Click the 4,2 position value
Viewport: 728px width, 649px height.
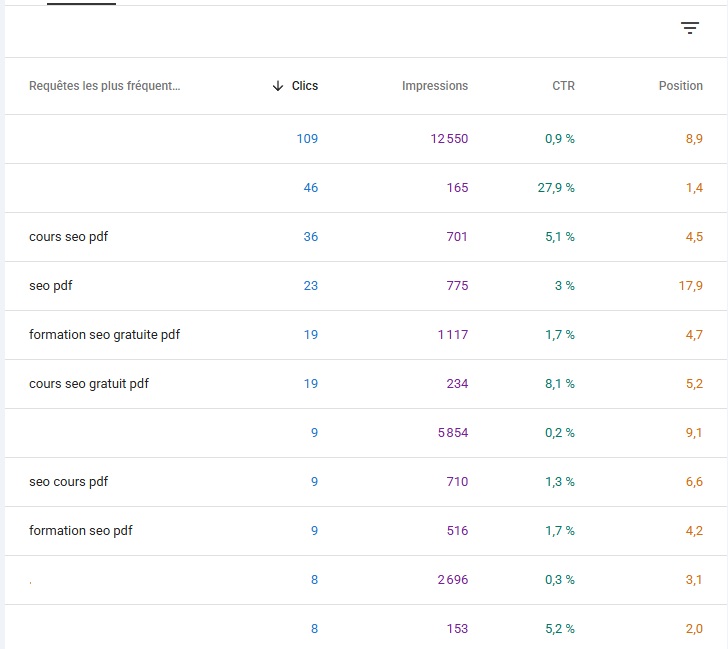(x=694, y=531)
